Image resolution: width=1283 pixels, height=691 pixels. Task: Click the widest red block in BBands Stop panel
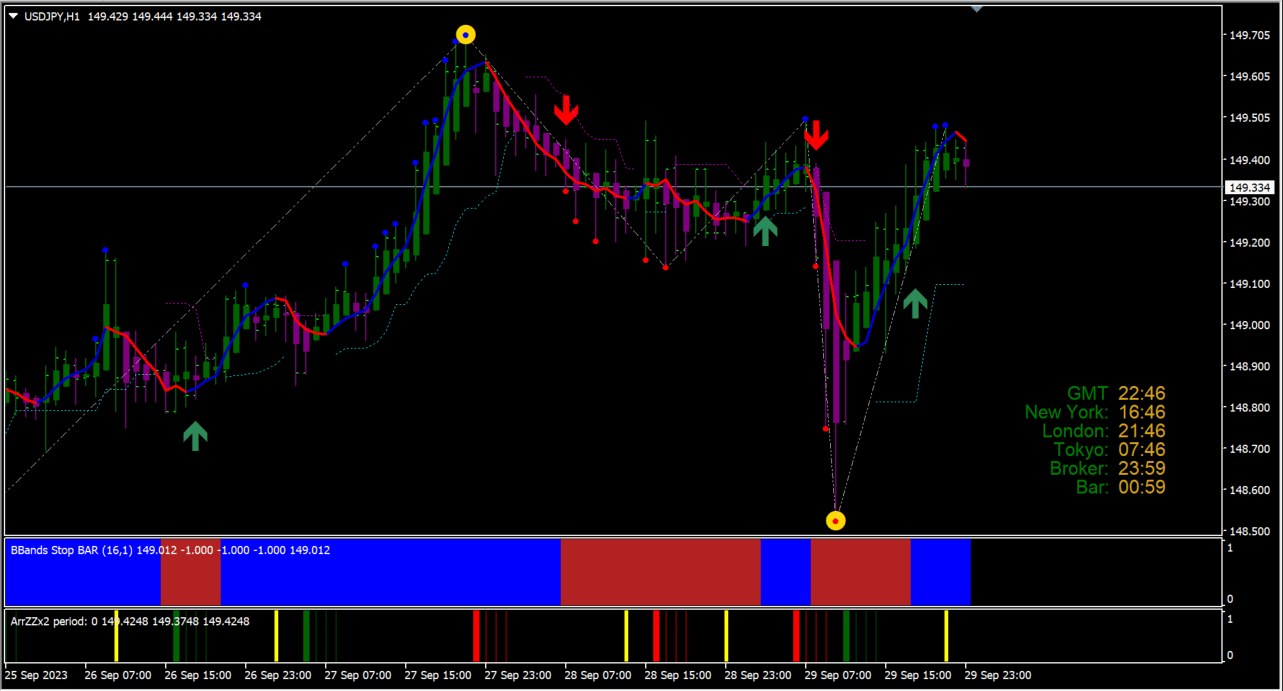661,572
